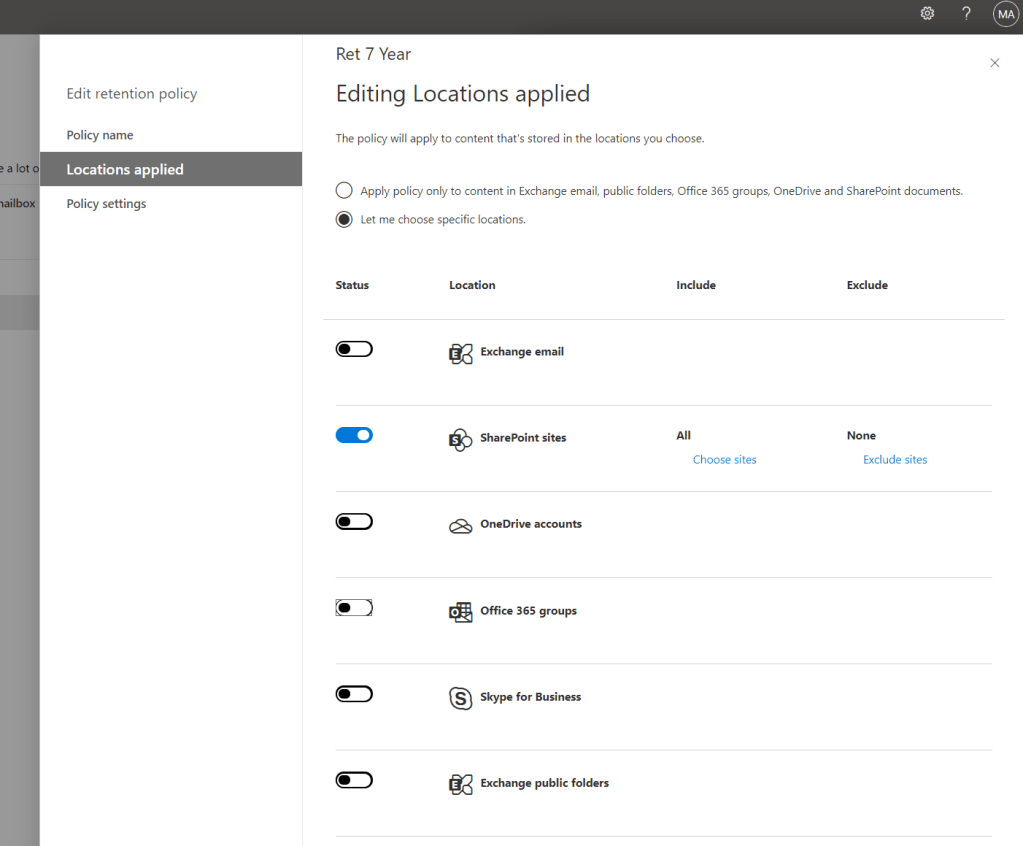
Task: Turn off the SharePoint sites toggle
Action: tap(354, 435)
